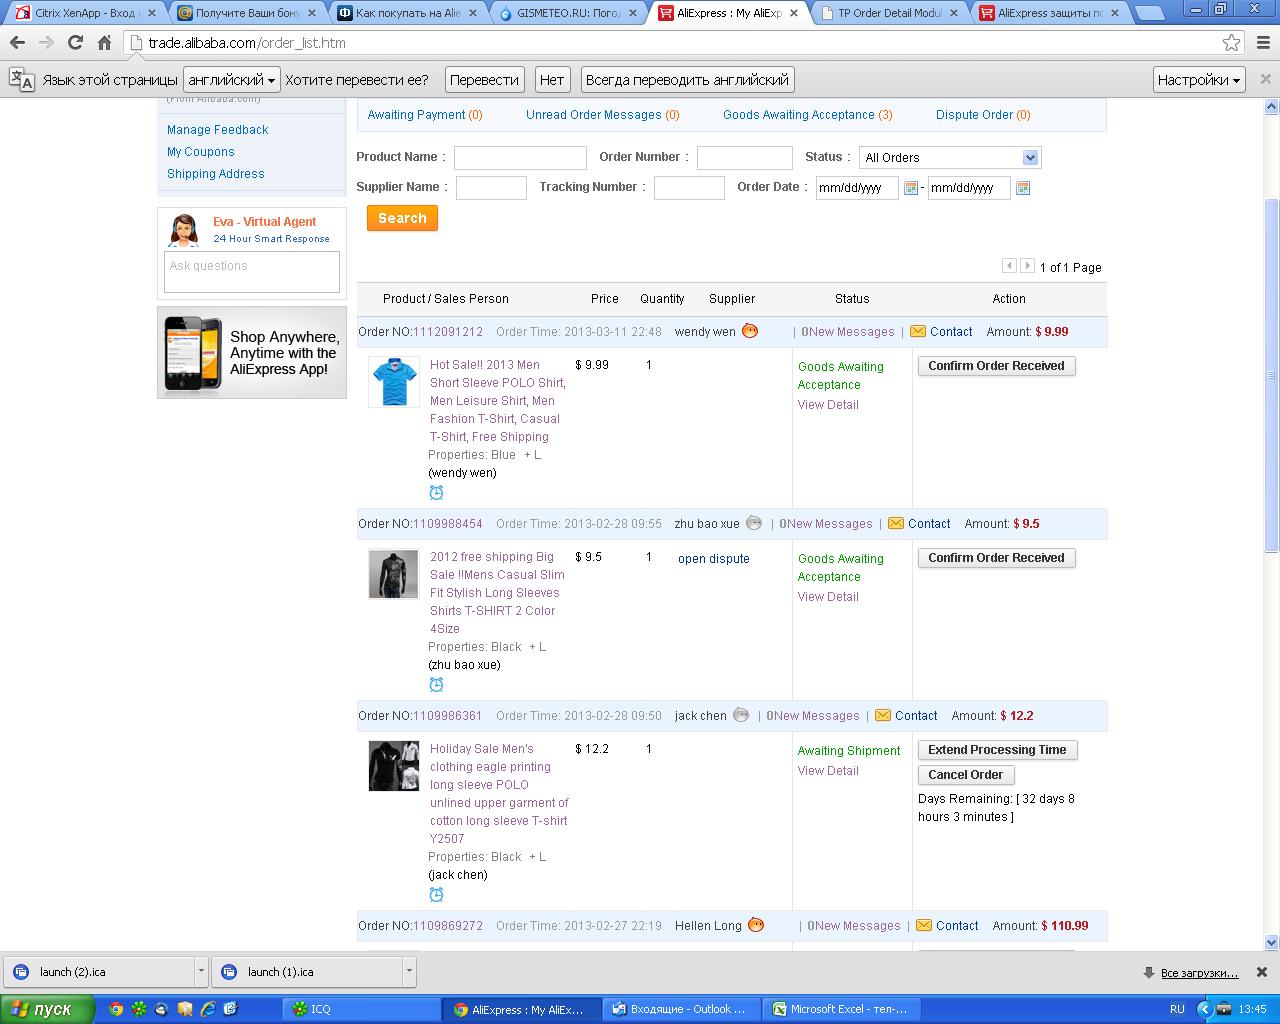Open page language dropdown 'английский'

tap(232, 80)
